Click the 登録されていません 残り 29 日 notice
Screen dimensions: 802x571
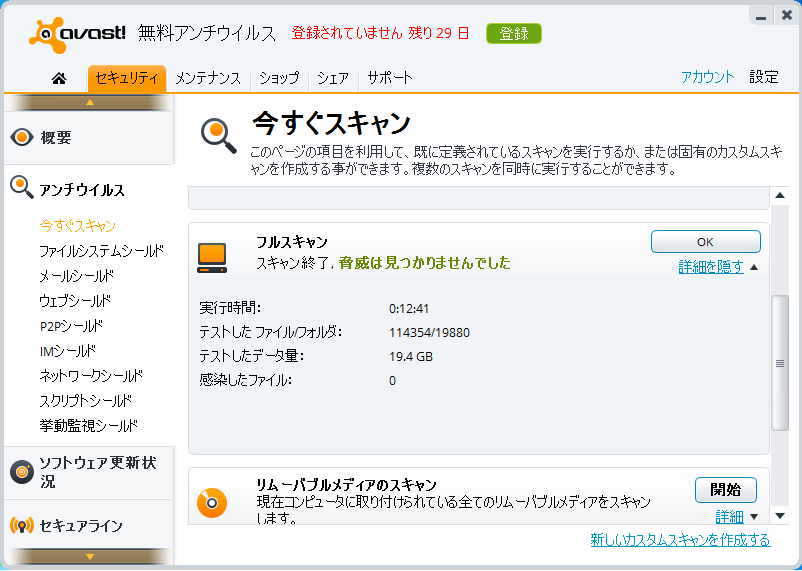click(x=381, y=34)
